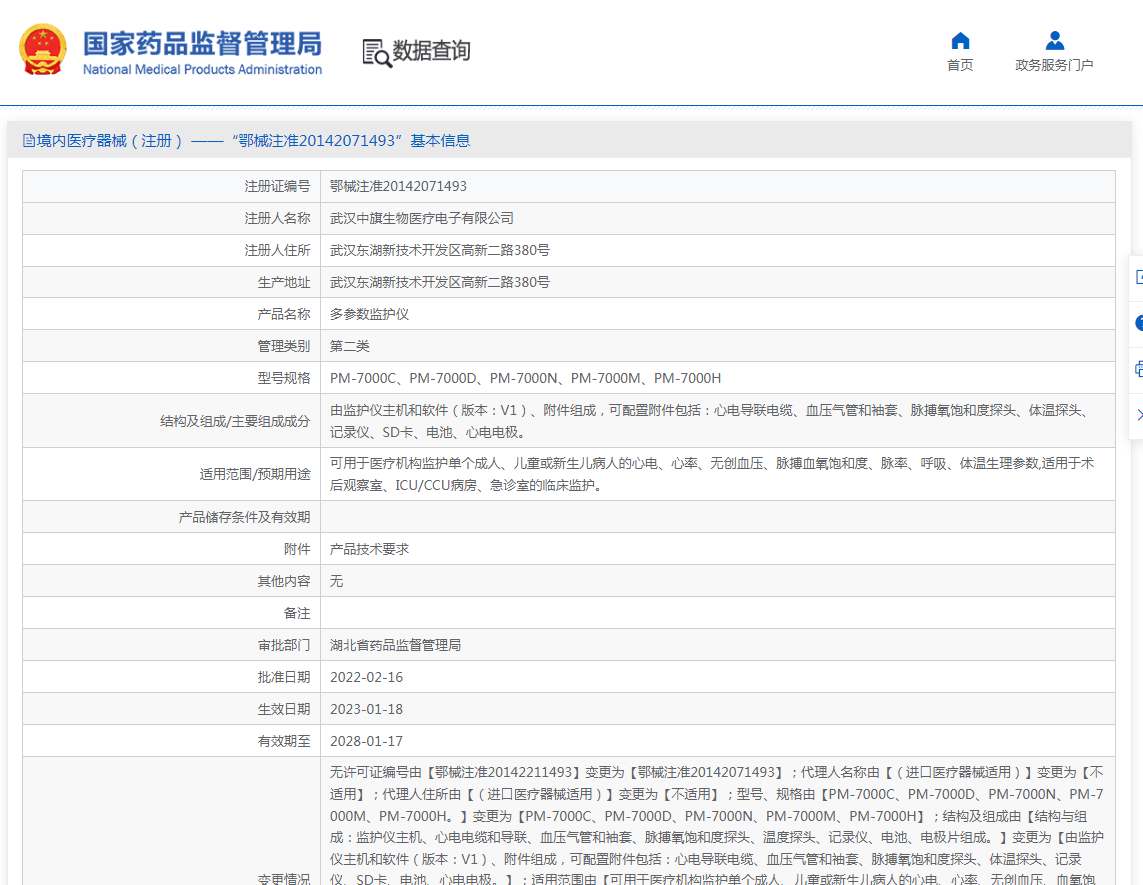This screenshot has height=885, width=1143.
Task: Open 国家药品监督管理局 site title
Action: [x=202, y=44]
